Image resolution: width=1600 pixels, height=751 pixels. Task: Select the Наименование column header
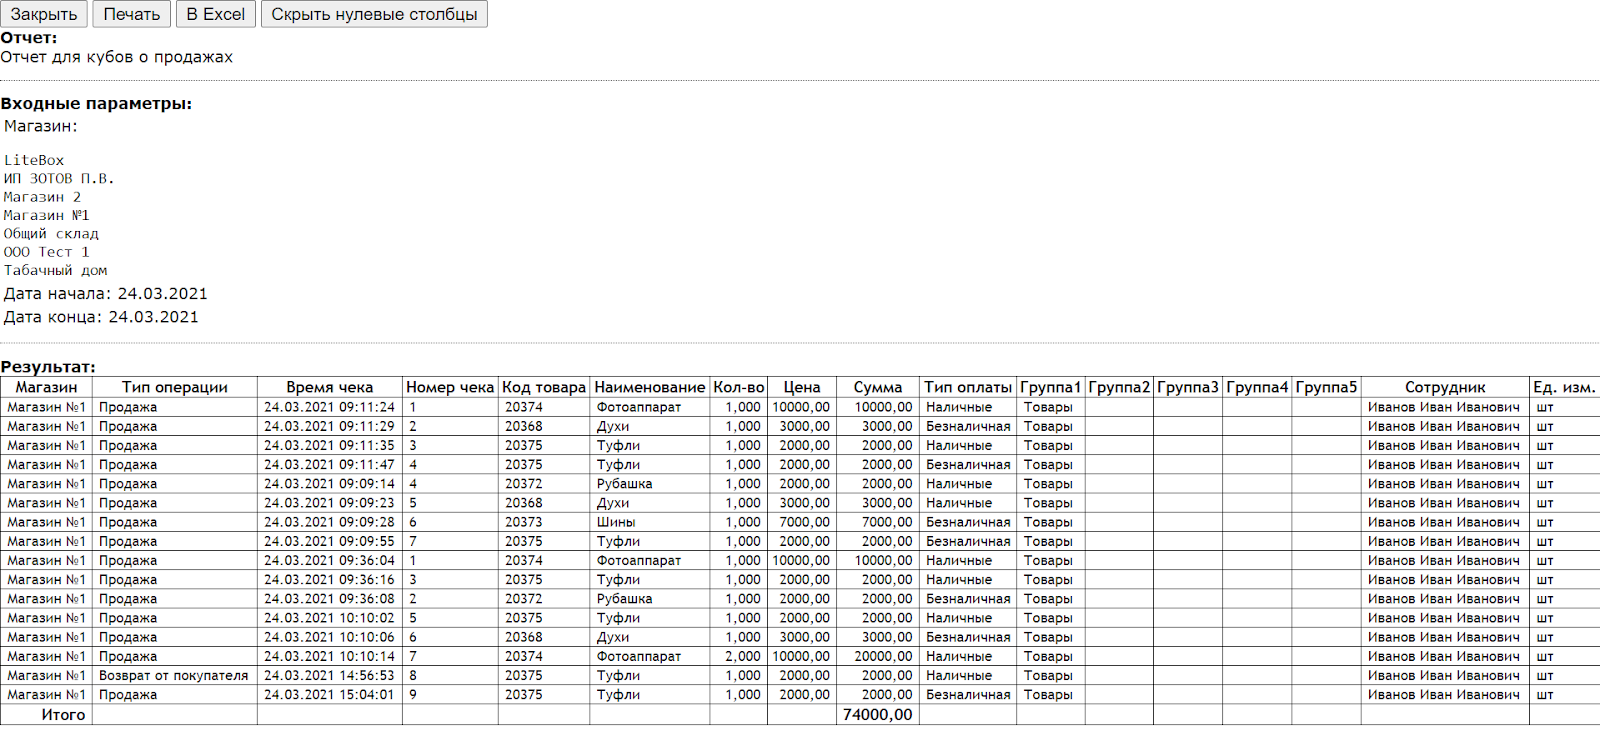pyautogui.click(x=649, y=387)
